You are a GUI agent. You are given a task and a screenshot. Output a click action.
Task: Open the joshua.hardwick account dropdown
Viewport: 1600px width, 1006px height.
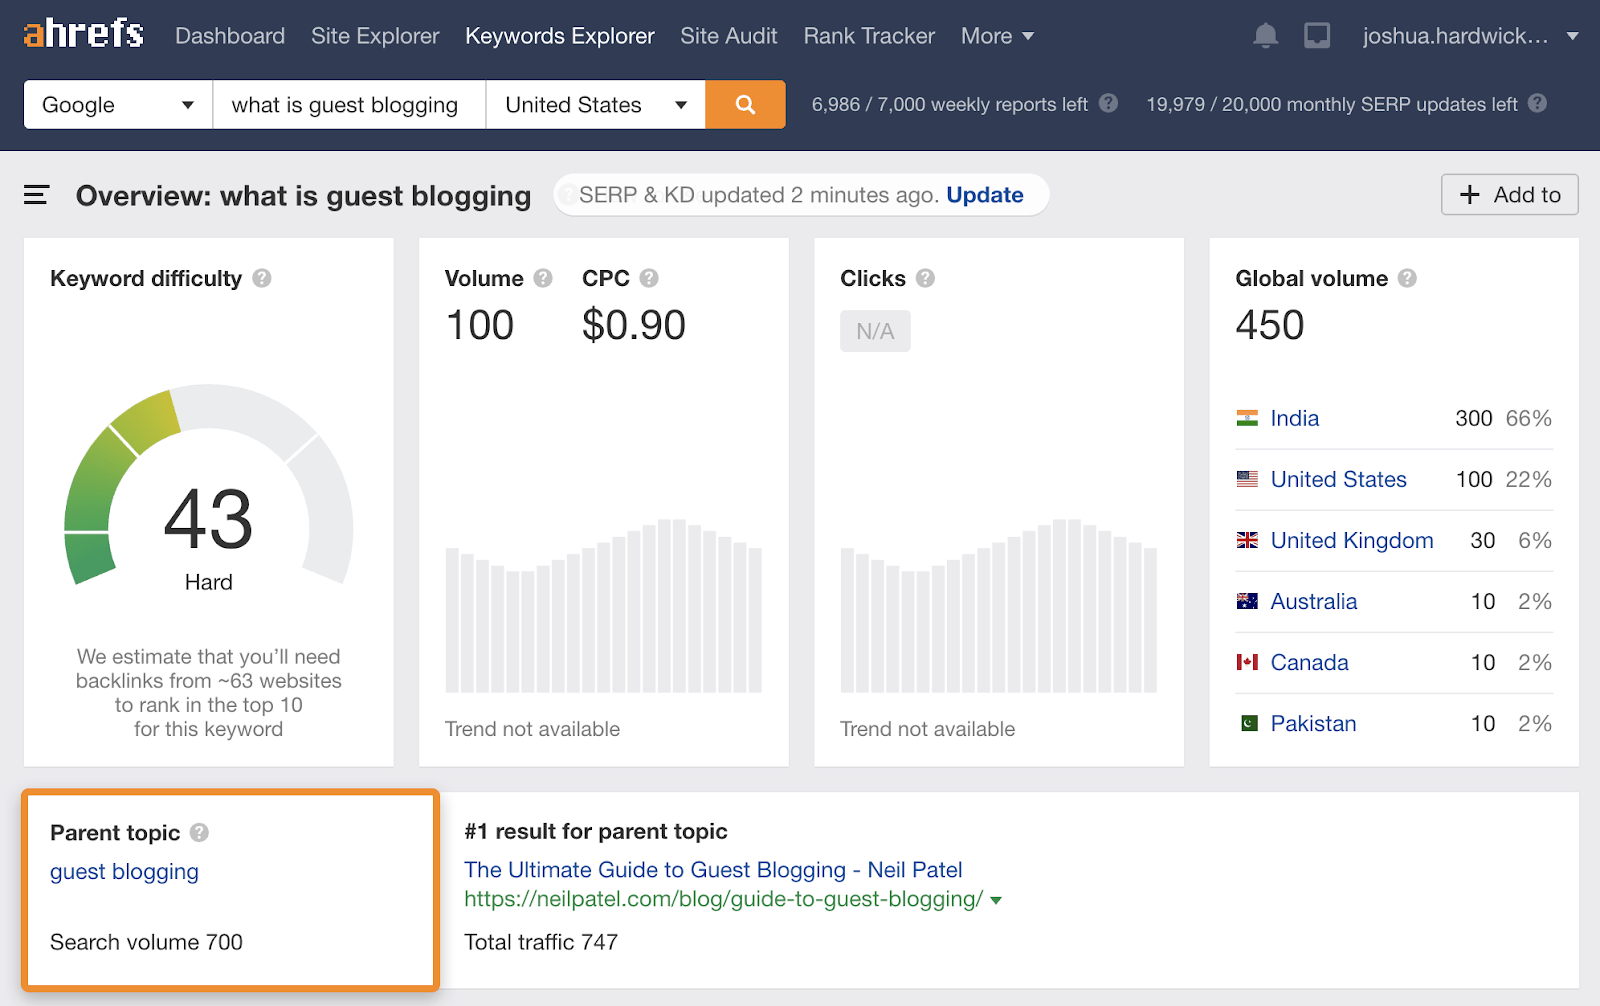1469,36
